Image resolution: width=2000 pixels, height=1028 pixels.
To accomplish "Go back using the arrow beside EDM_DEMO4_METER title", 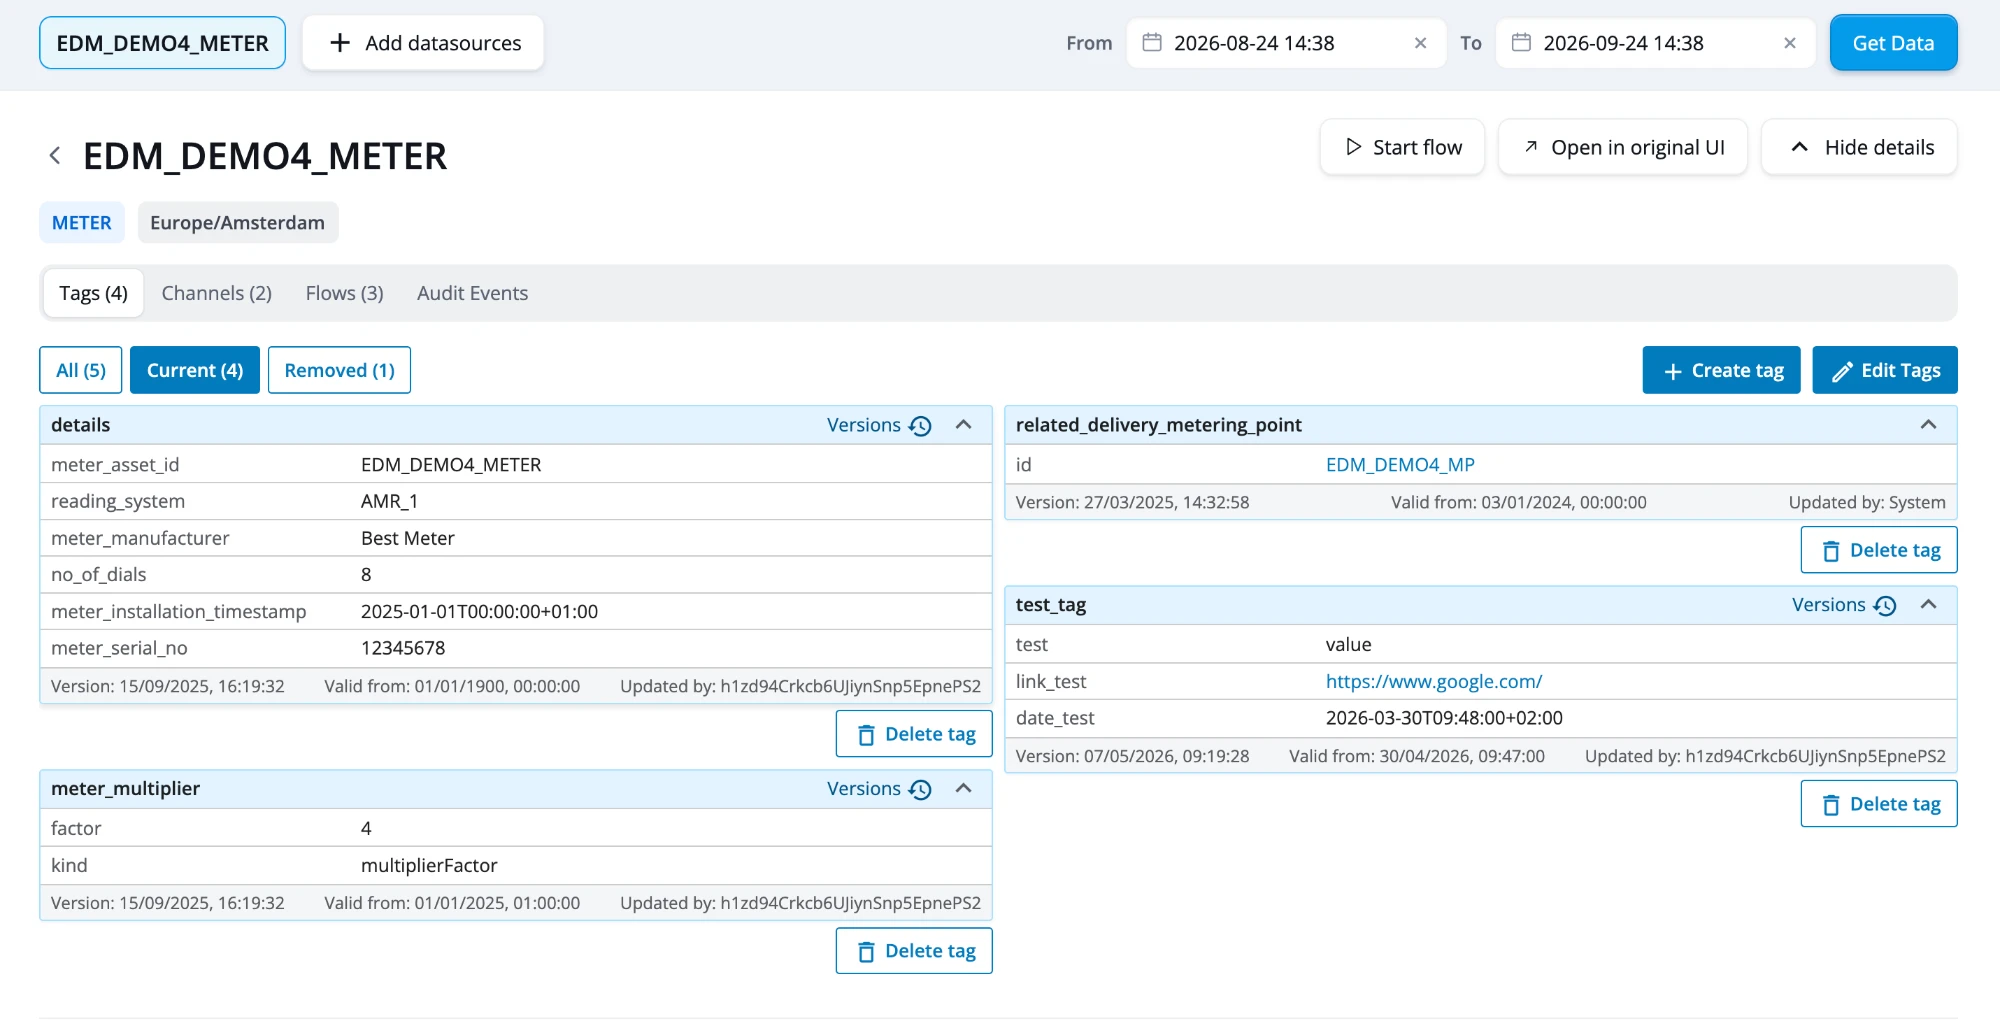I will pos(55,156).
